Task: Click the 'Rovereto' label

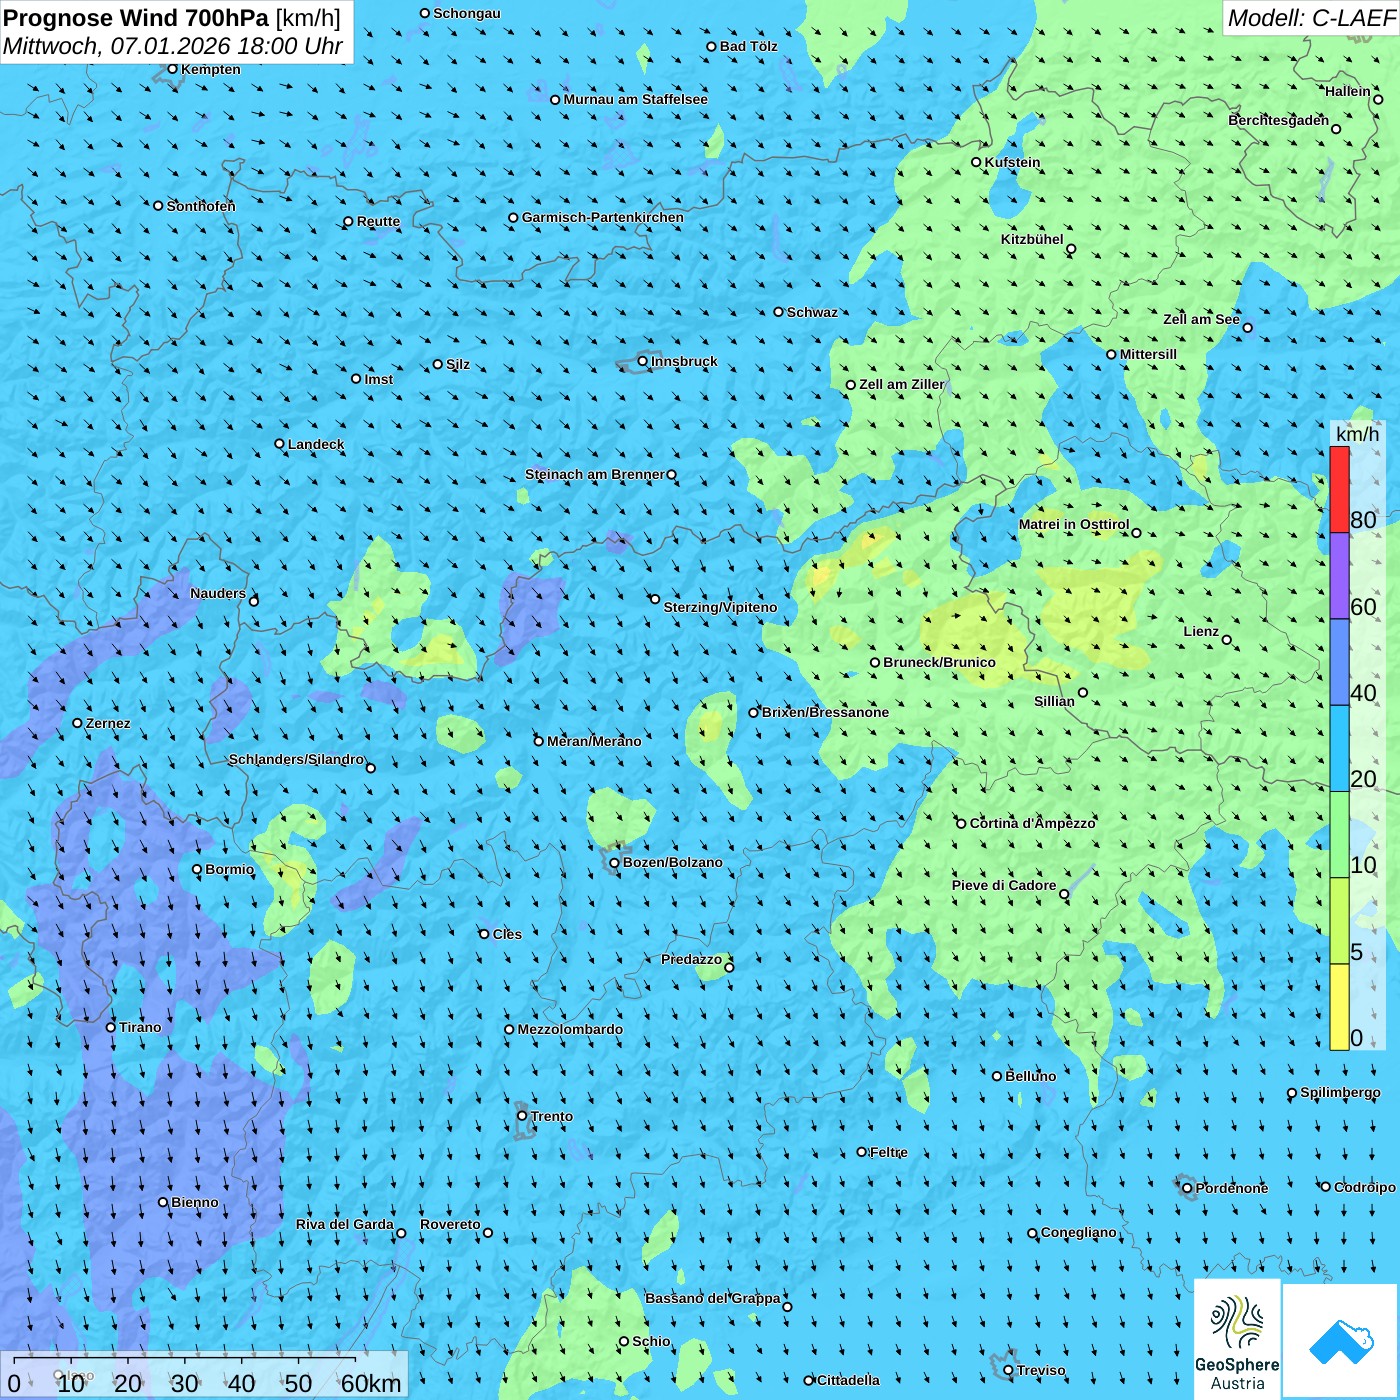Action: click(x=450, y=1224)
